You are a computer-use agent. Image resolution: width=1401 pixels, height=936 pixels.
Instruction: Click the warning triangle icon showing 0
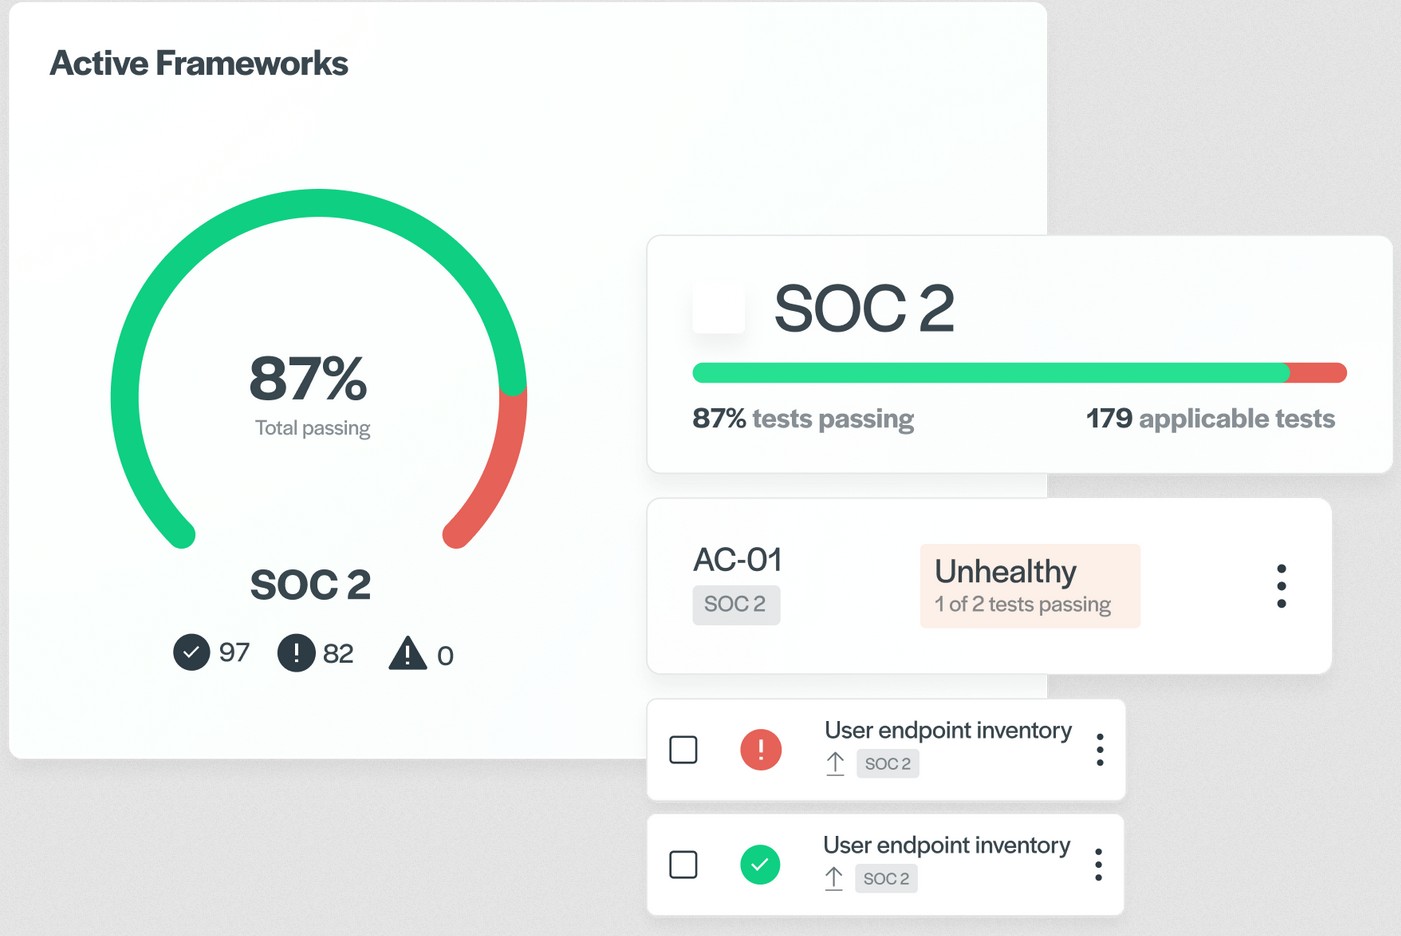click(x=407, y=653)
